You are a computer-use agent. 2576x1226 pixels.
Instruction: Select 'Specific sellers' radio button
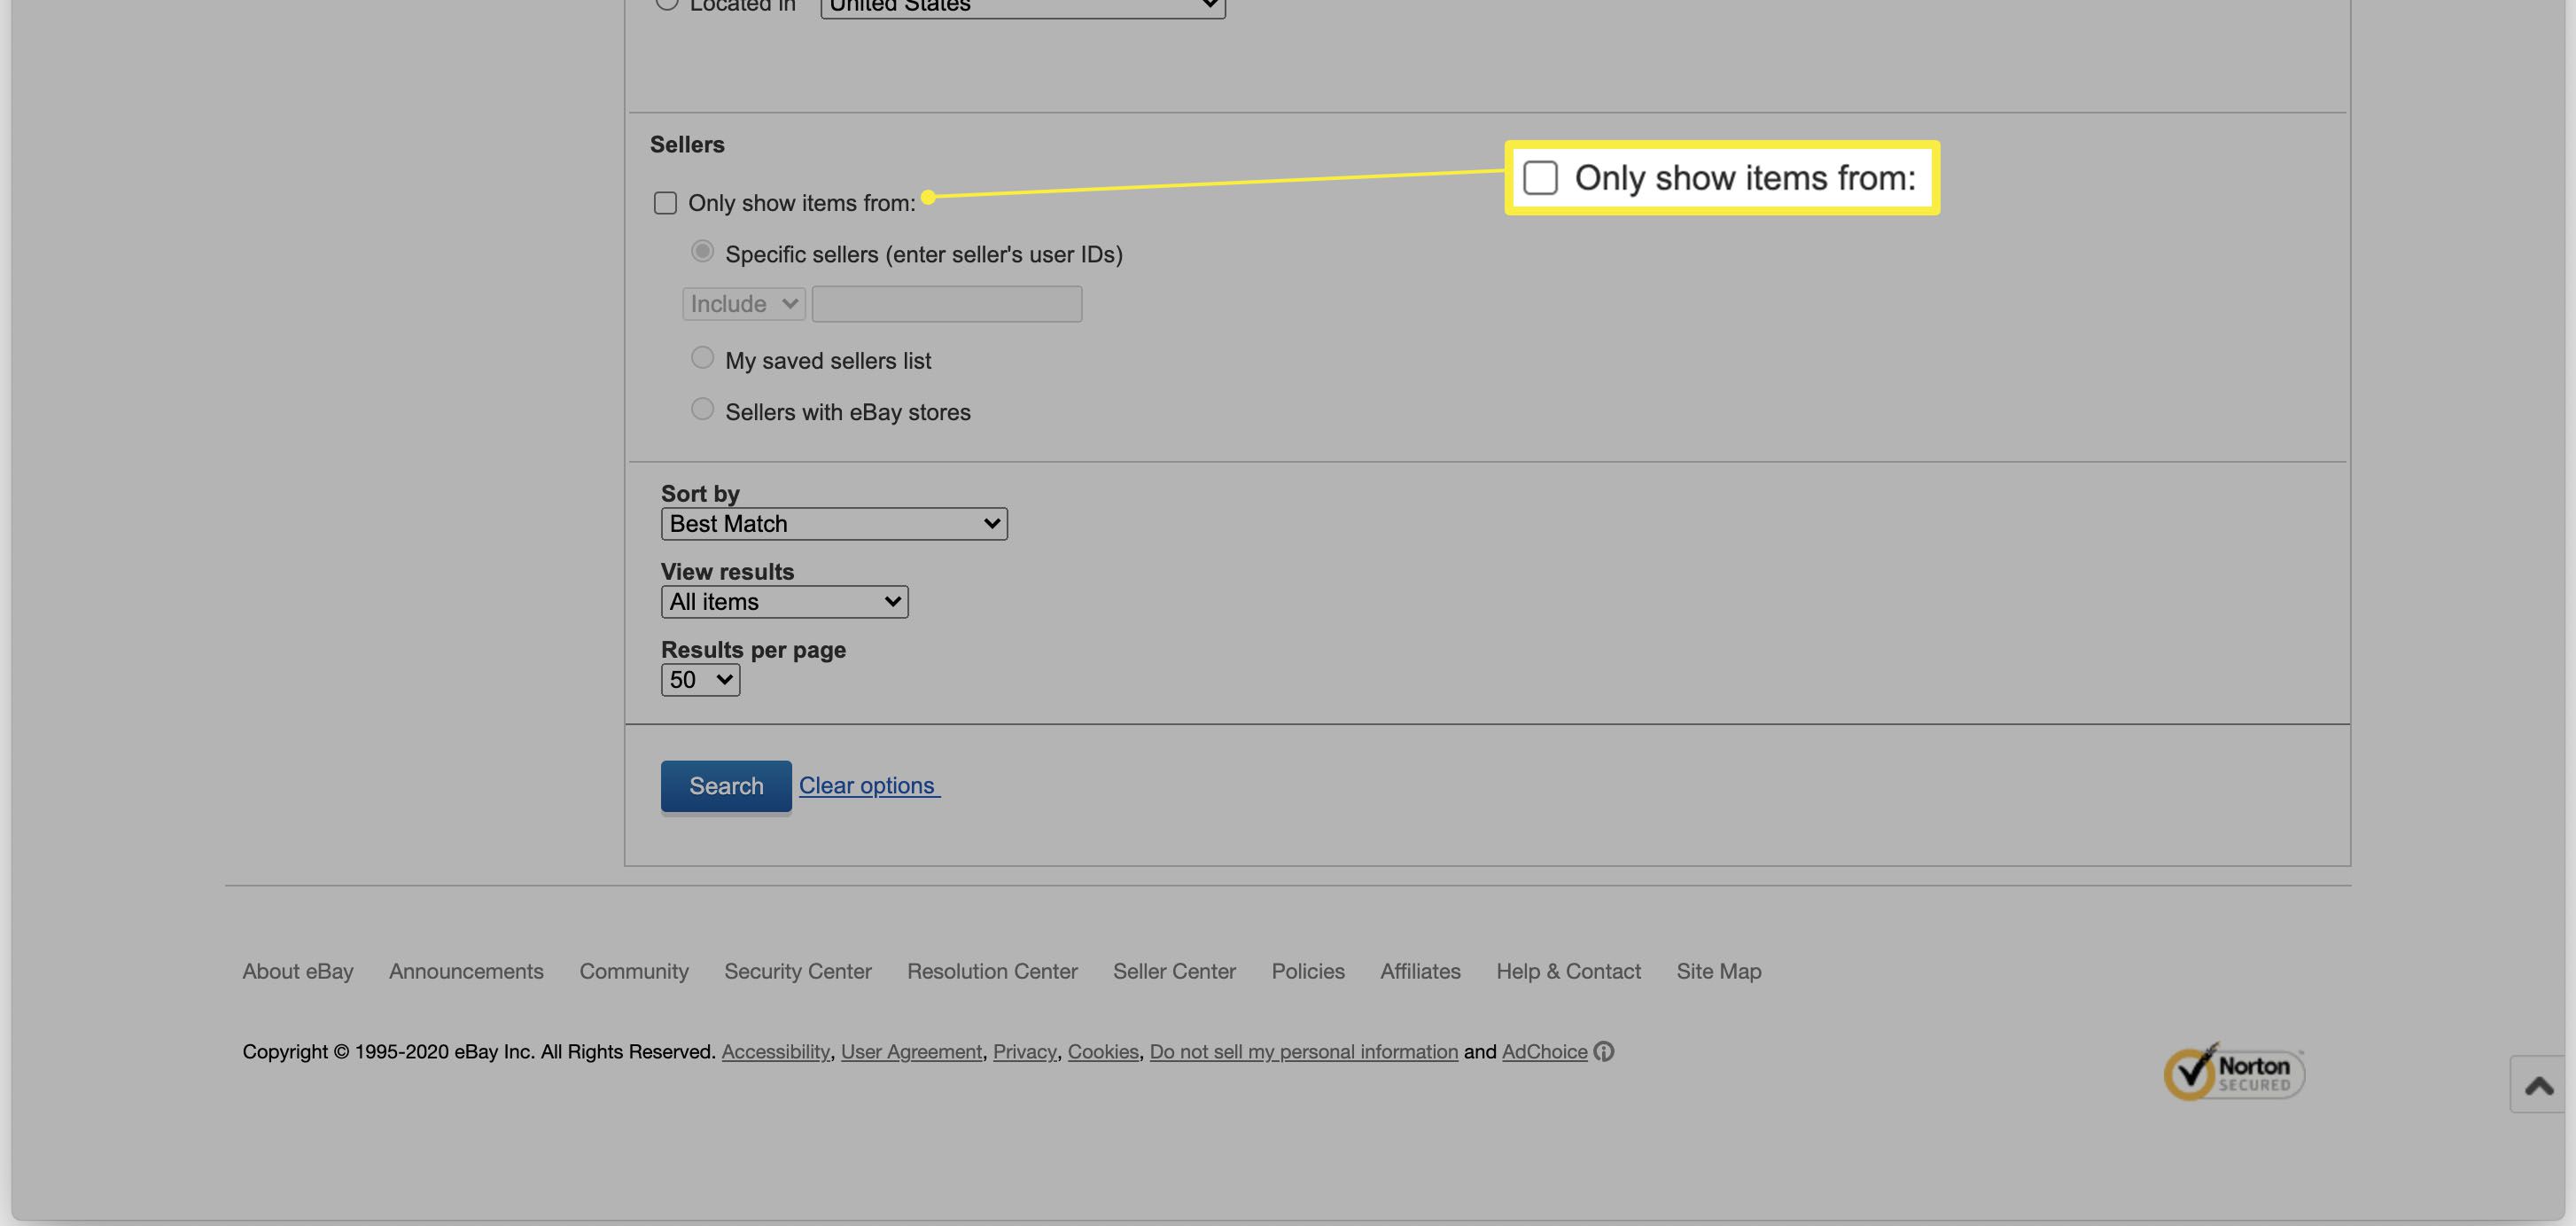(702, 253)
